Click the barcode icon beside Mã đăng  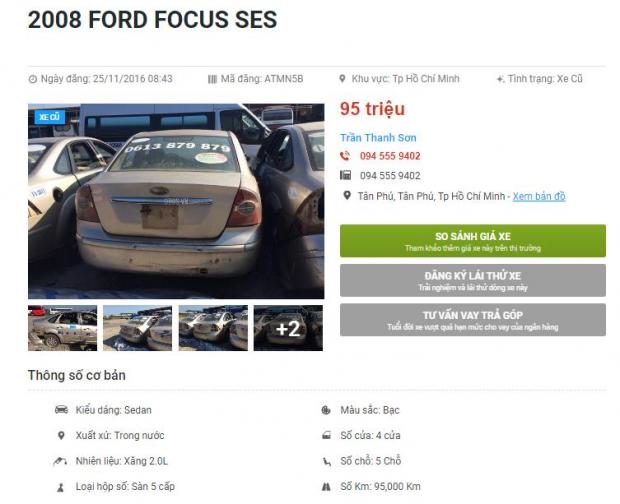point(212,79)
